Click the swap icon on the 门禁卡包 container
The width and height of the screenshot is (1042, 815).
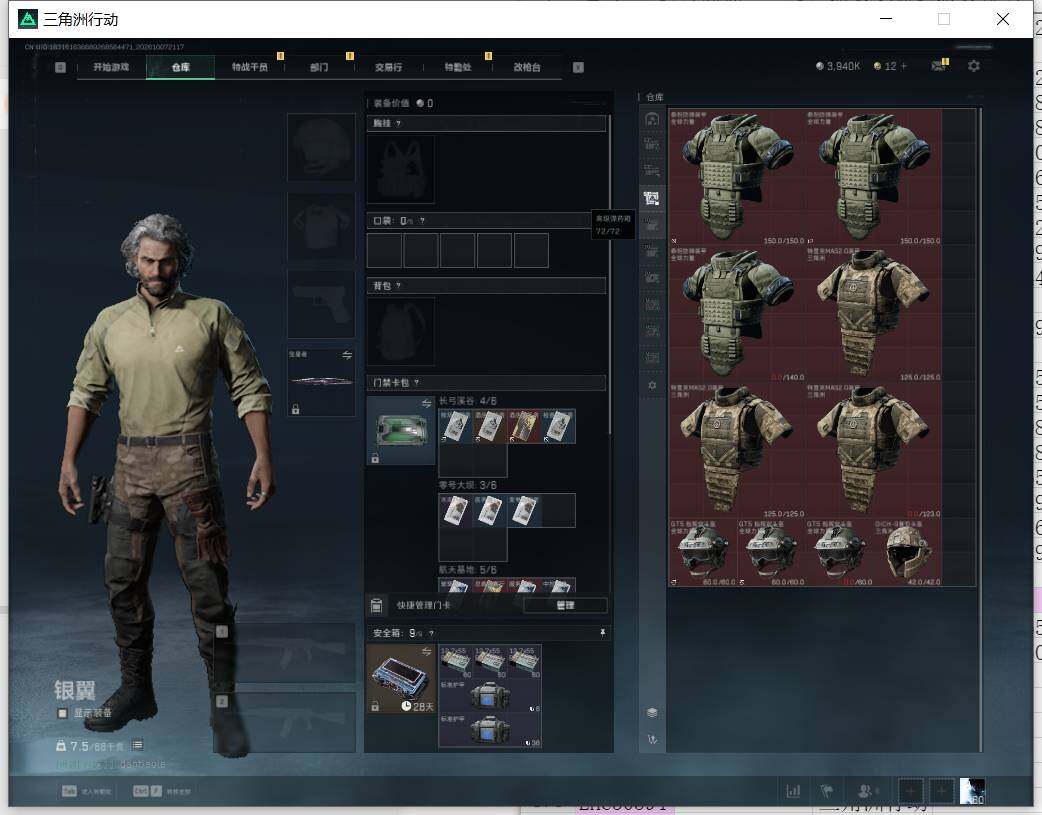click(427, 404)
